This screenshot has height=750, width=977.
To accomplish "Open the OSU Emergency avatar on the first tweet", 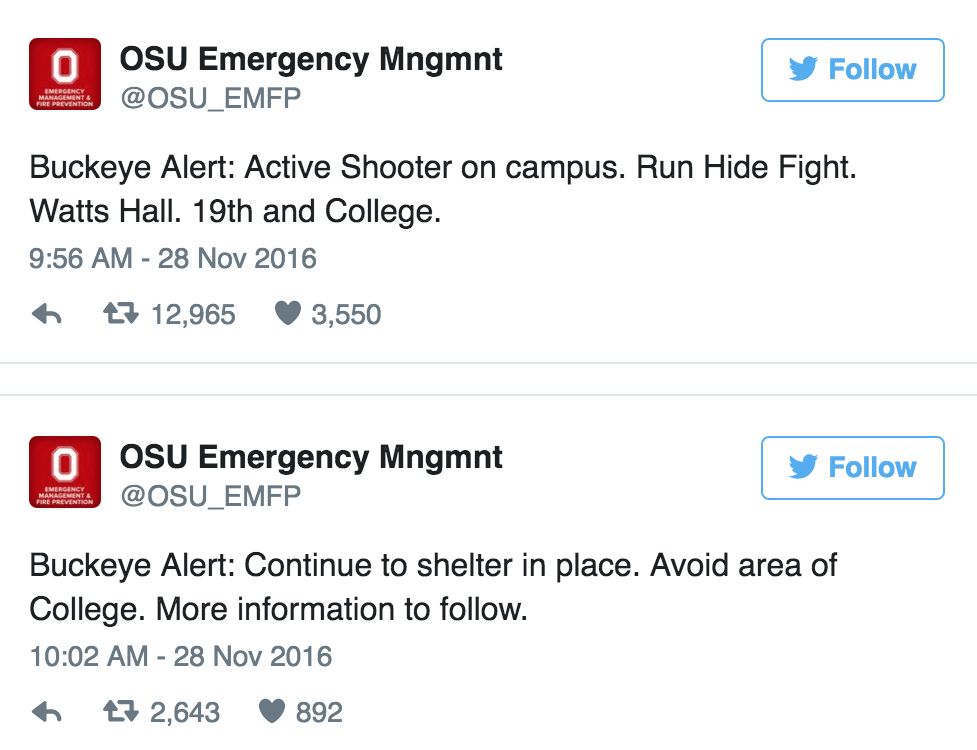I will click(65, 73).
